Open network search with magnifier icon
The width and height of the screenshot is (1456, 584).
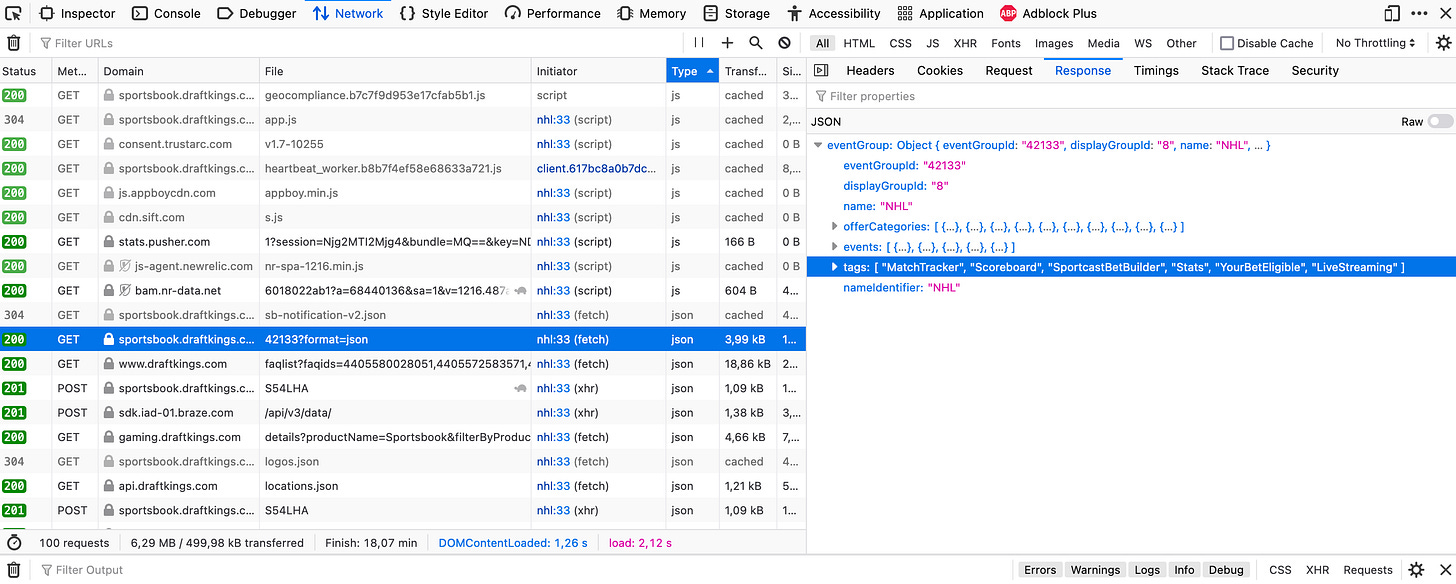click(x=756, y=43)
